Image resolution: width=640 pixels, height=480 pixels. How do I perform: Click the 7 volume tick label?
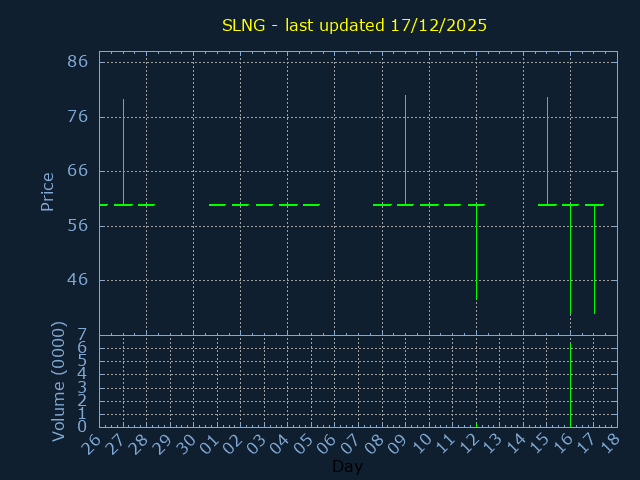click(x=83, y=334)
